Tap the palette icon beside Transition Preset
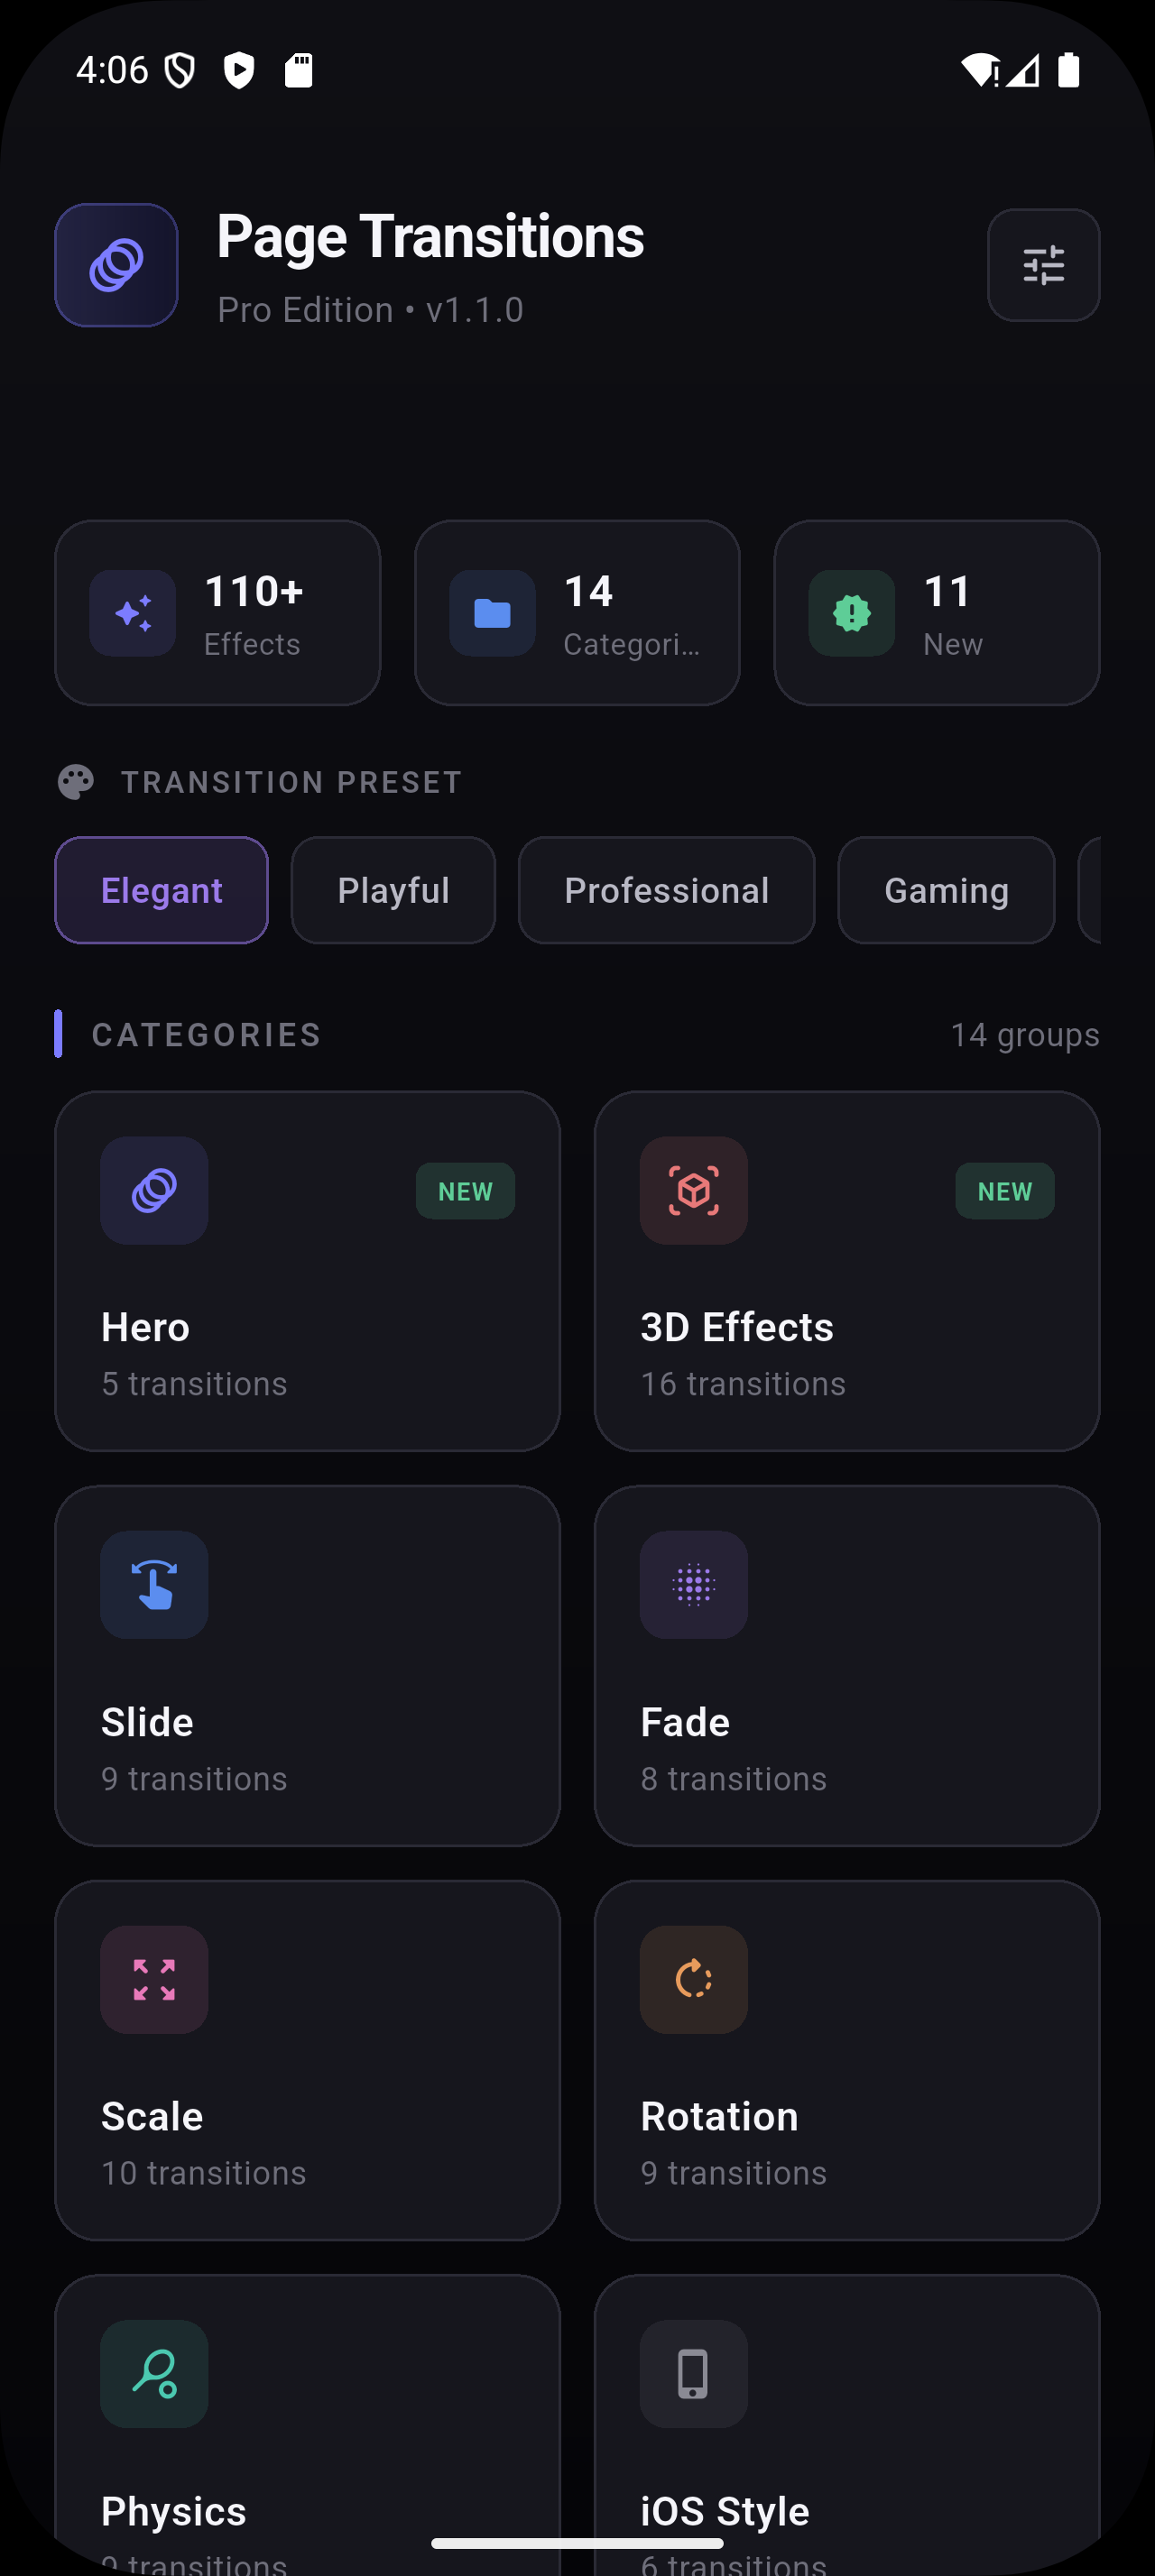1155x2576 pixels. (x=76, y=782)
